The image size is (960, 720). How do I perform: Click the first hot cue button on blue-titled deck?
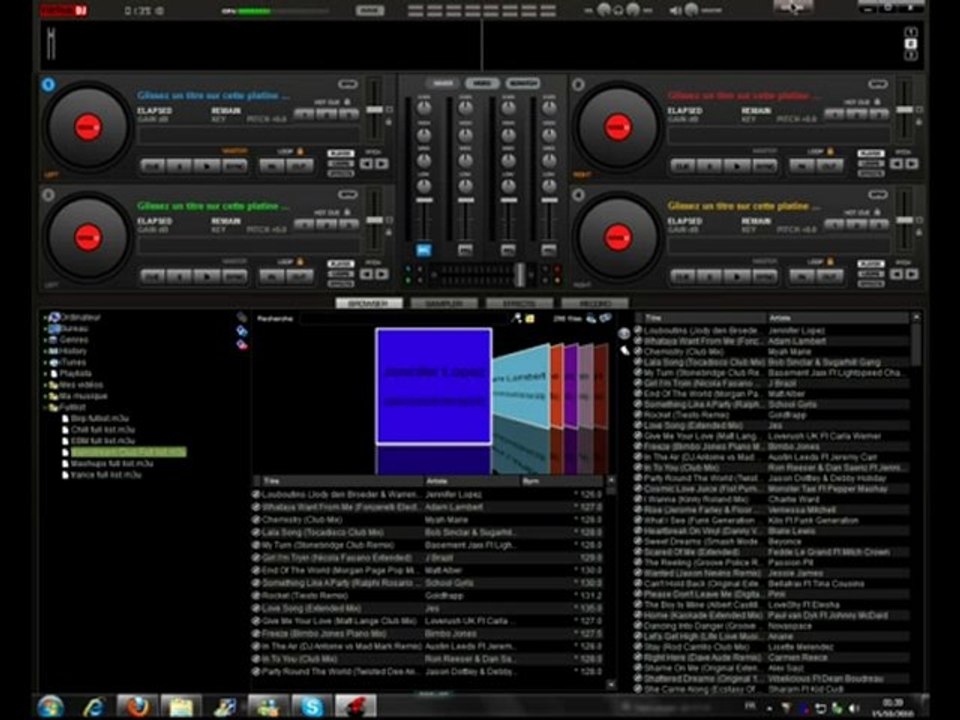coord(304,114)
